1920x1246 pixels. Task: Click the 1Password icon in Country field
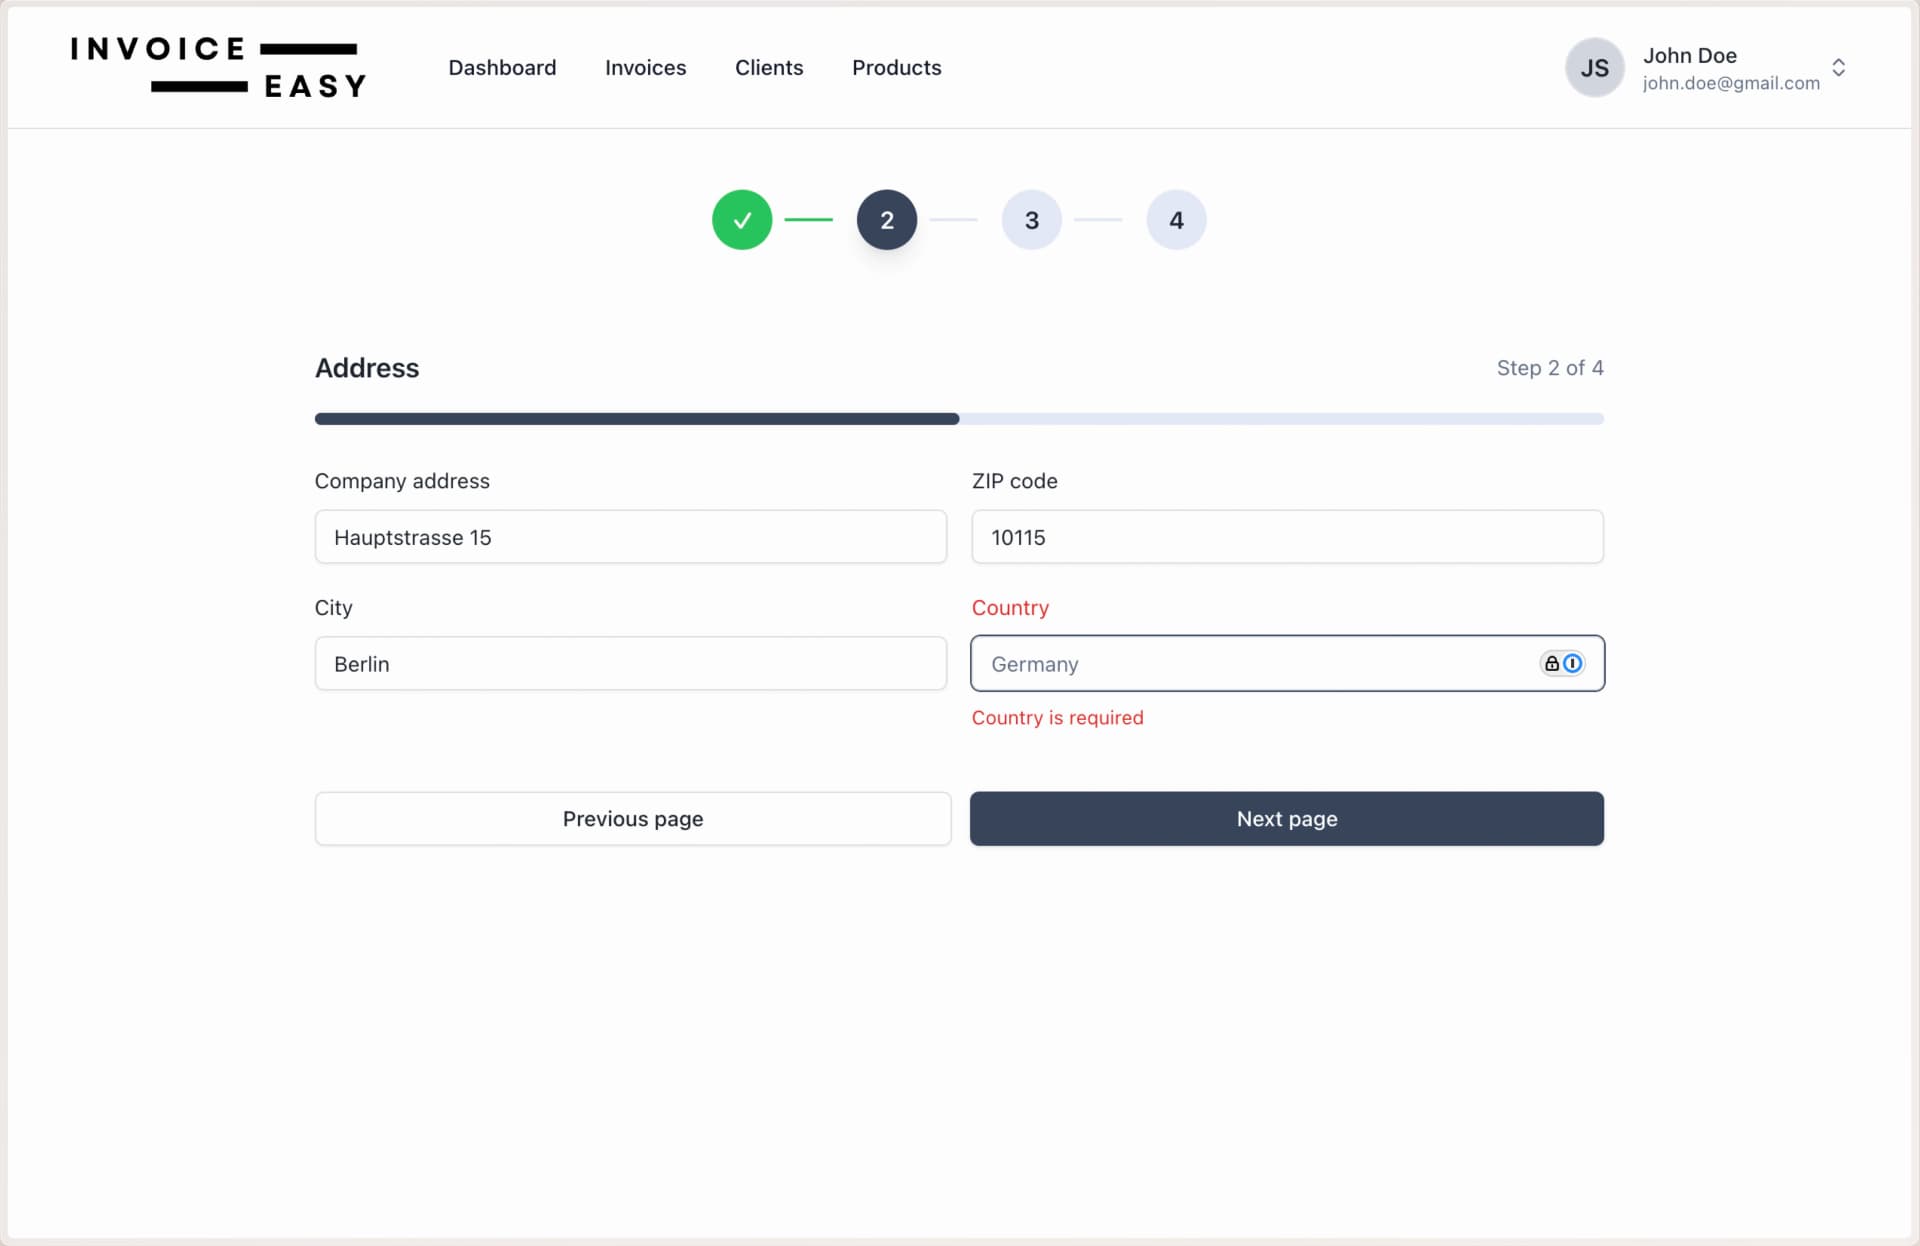(1572, 663)
